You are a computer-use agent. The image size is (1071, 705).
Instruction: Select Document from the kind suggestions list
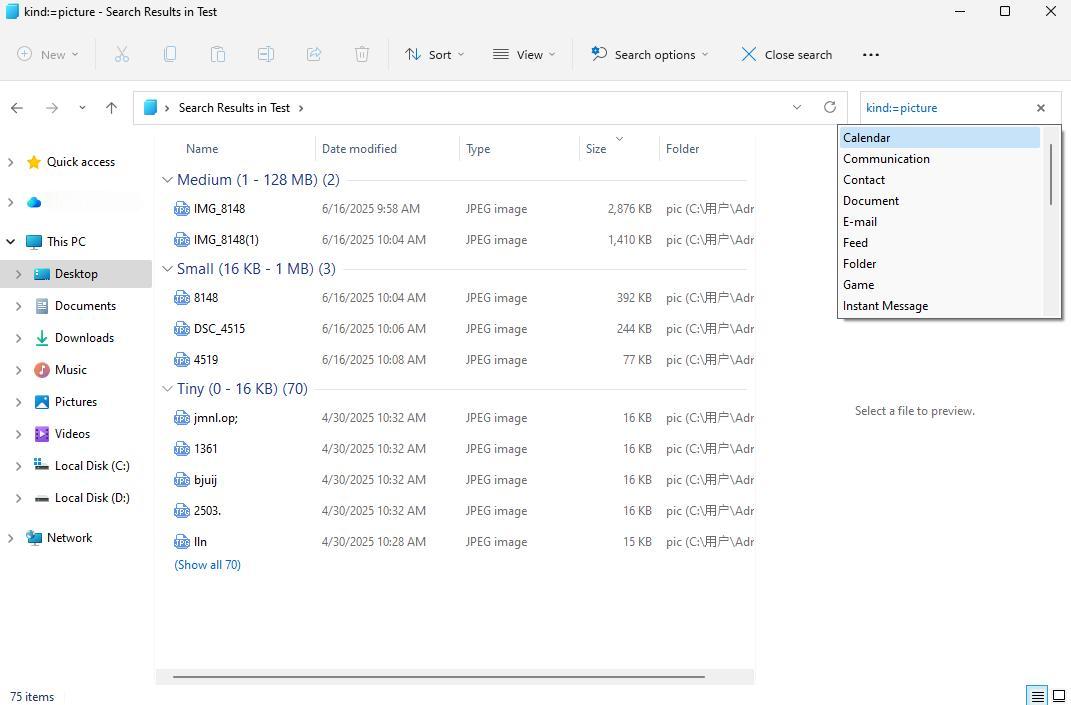pyautogui.click(x=871, y=201)
